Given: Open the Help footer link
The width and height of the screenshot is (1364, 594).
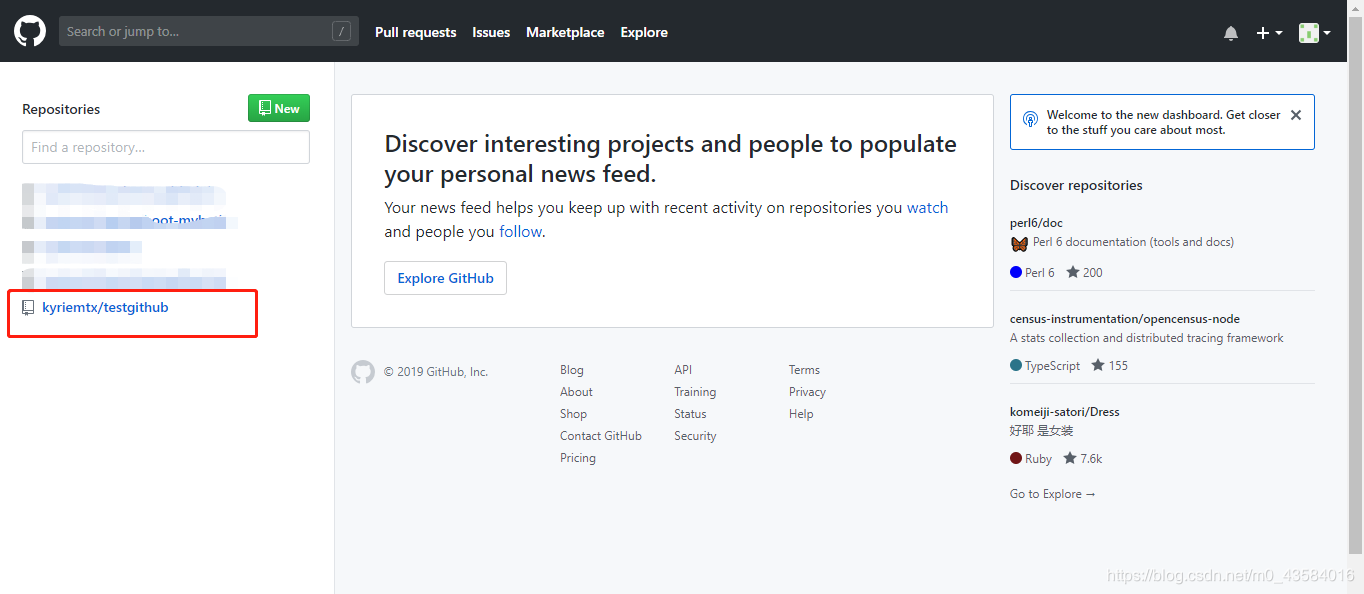Looking at the screenshot, I should coord(801,414).
